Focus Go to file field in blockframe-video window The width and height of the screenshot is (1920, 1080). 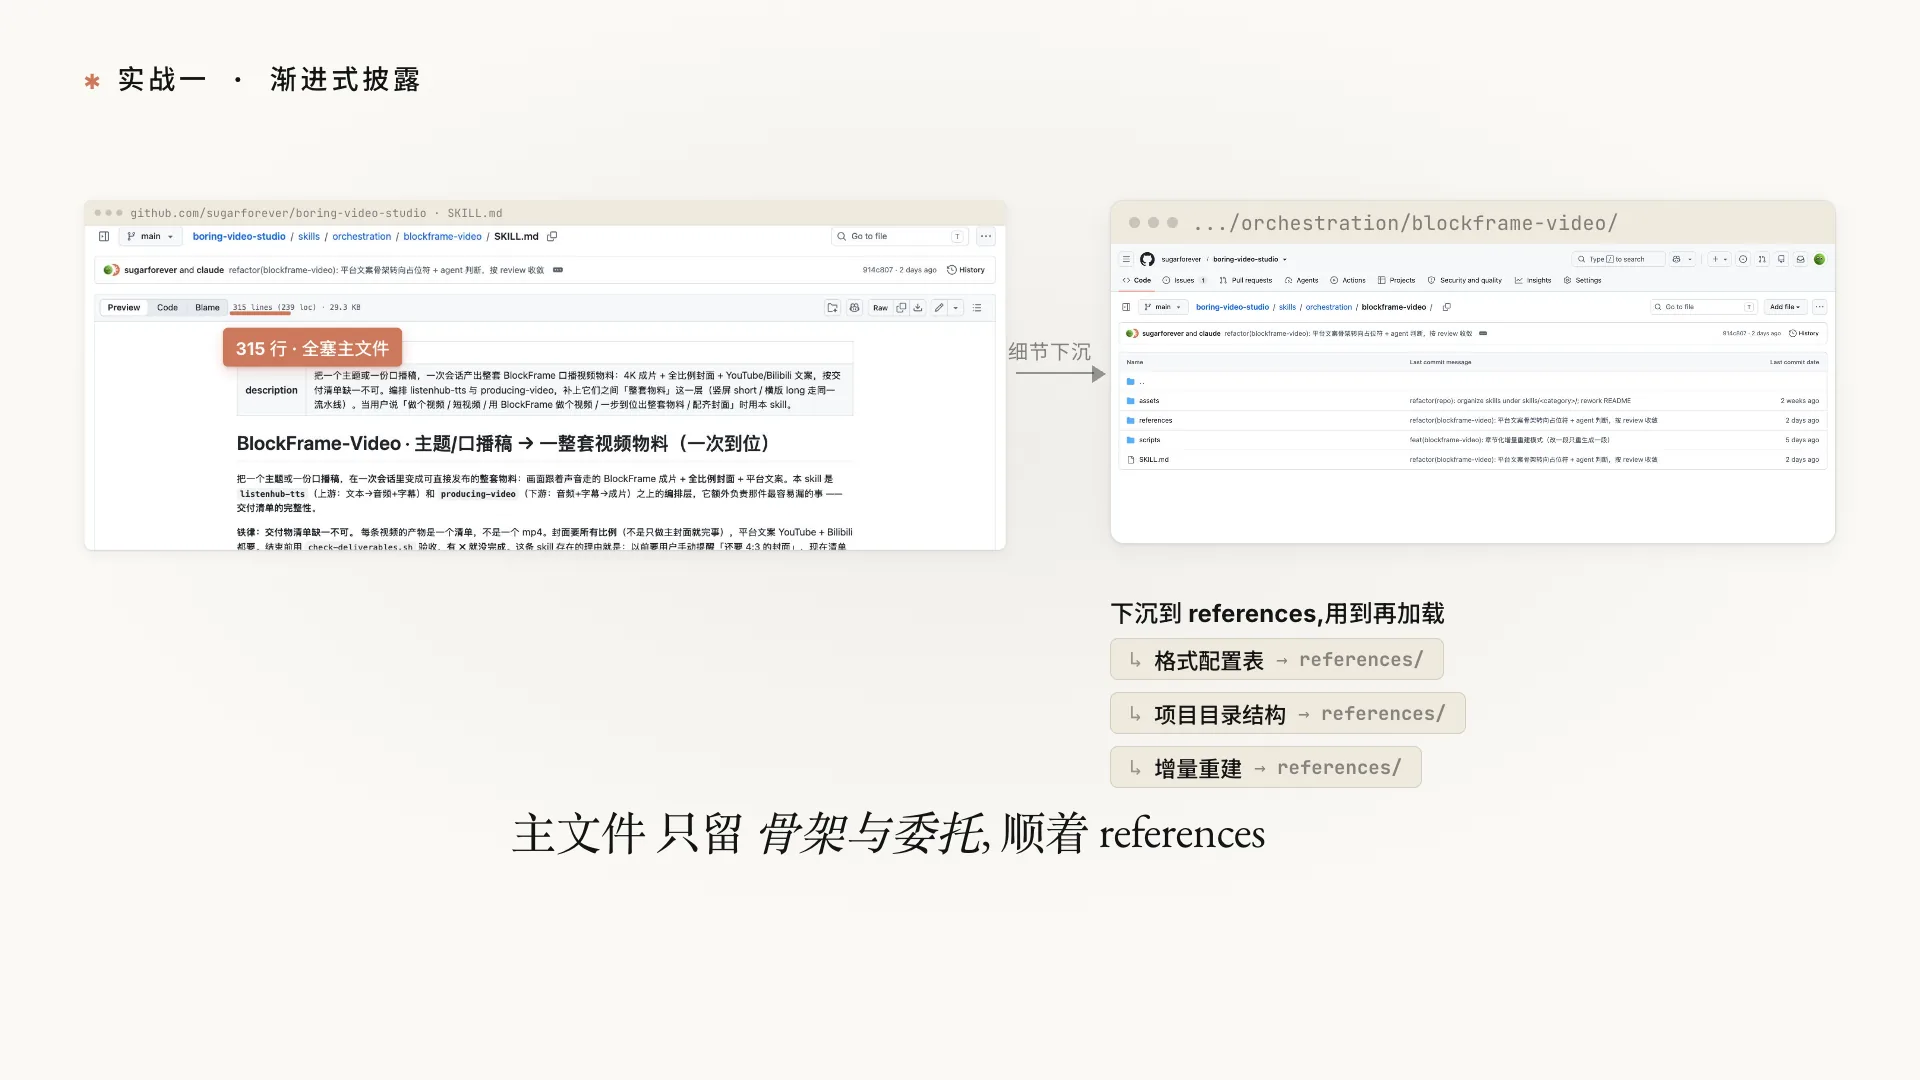[x=1704, y=307]
